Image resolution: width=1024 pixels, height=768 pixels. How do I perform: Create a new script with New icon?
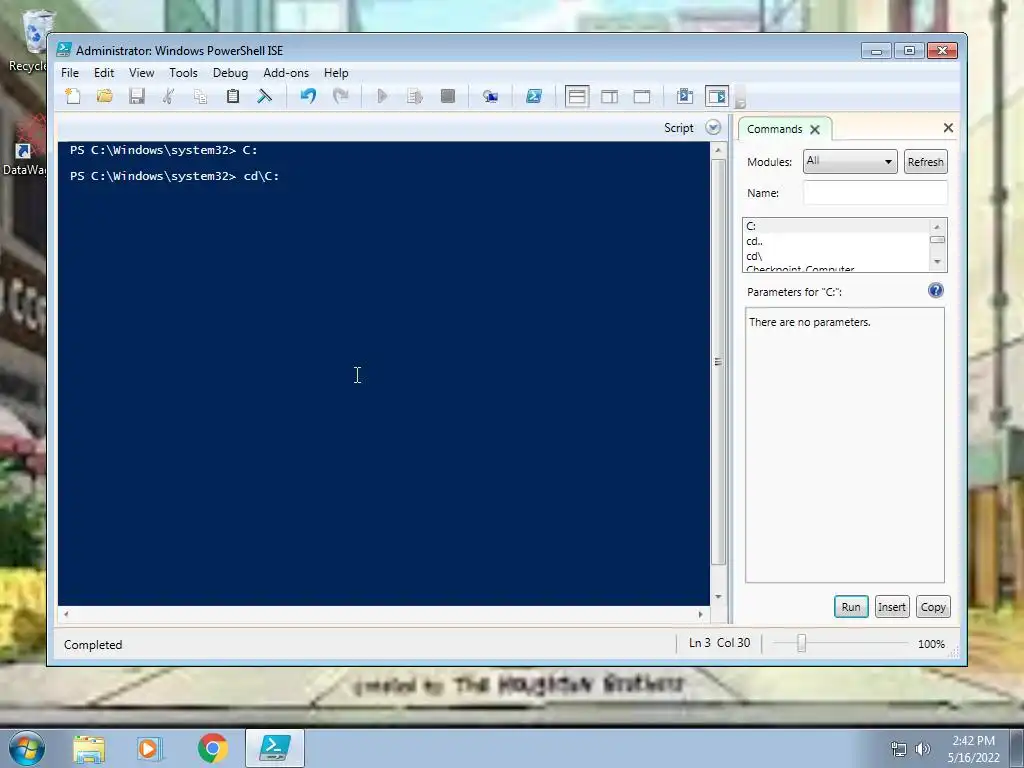click(72, 97)
